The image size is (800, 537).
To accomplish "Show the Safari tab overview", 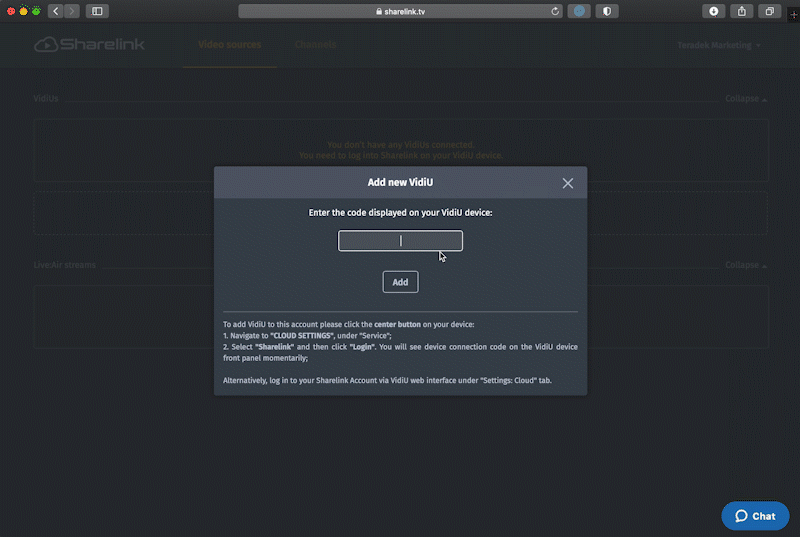I will 770,11.
